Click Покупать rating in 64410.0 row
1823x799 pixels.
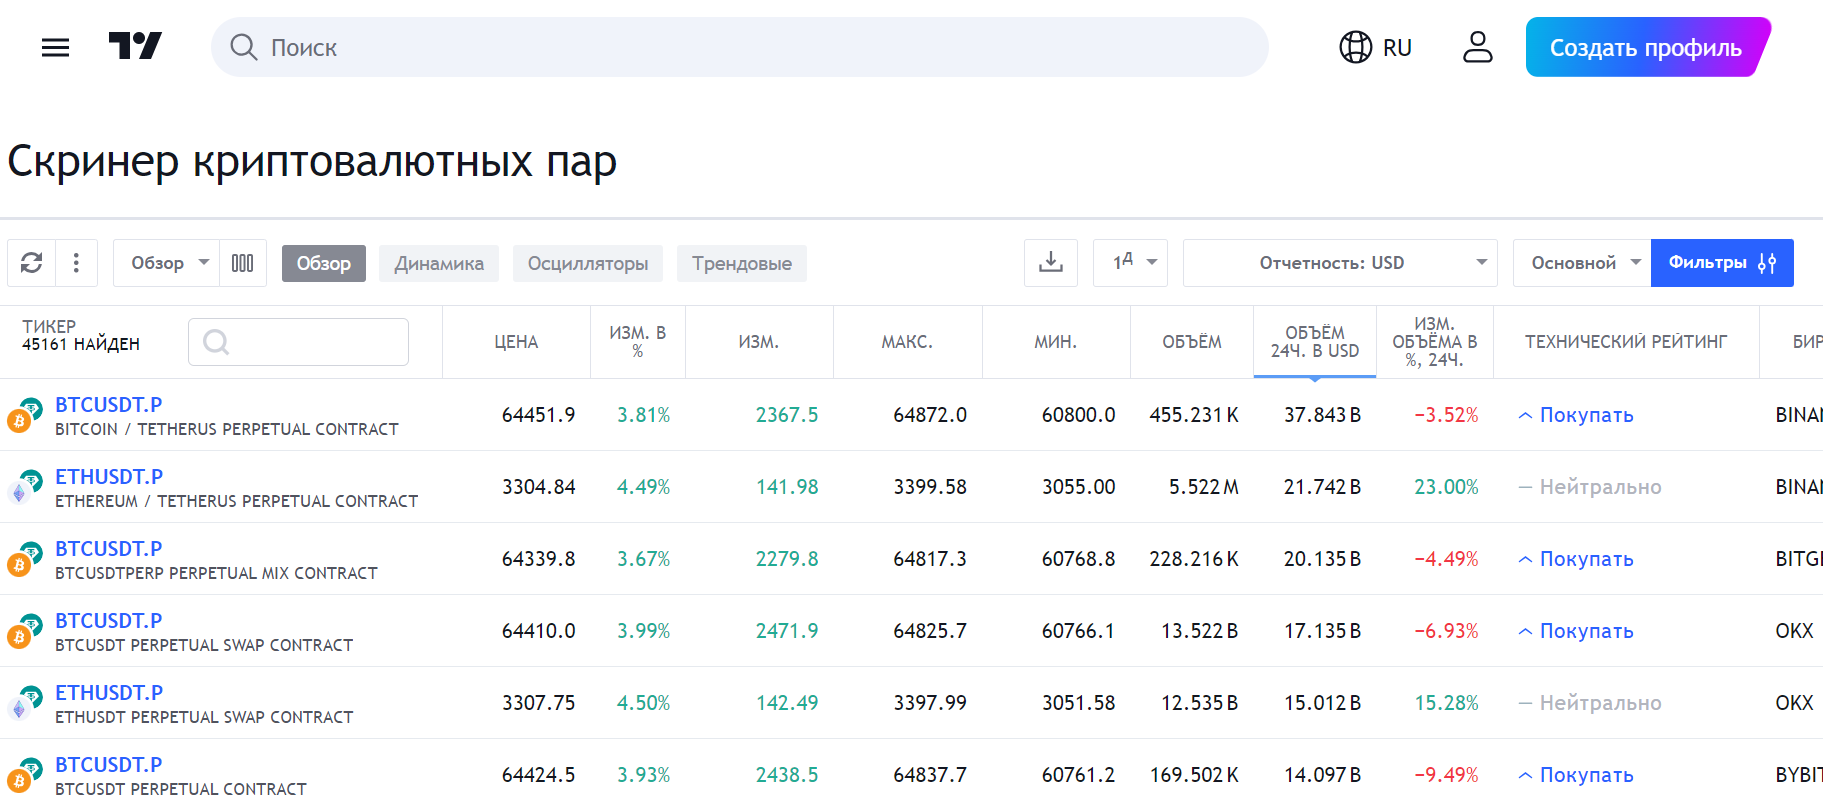[x=1576, y=631]
